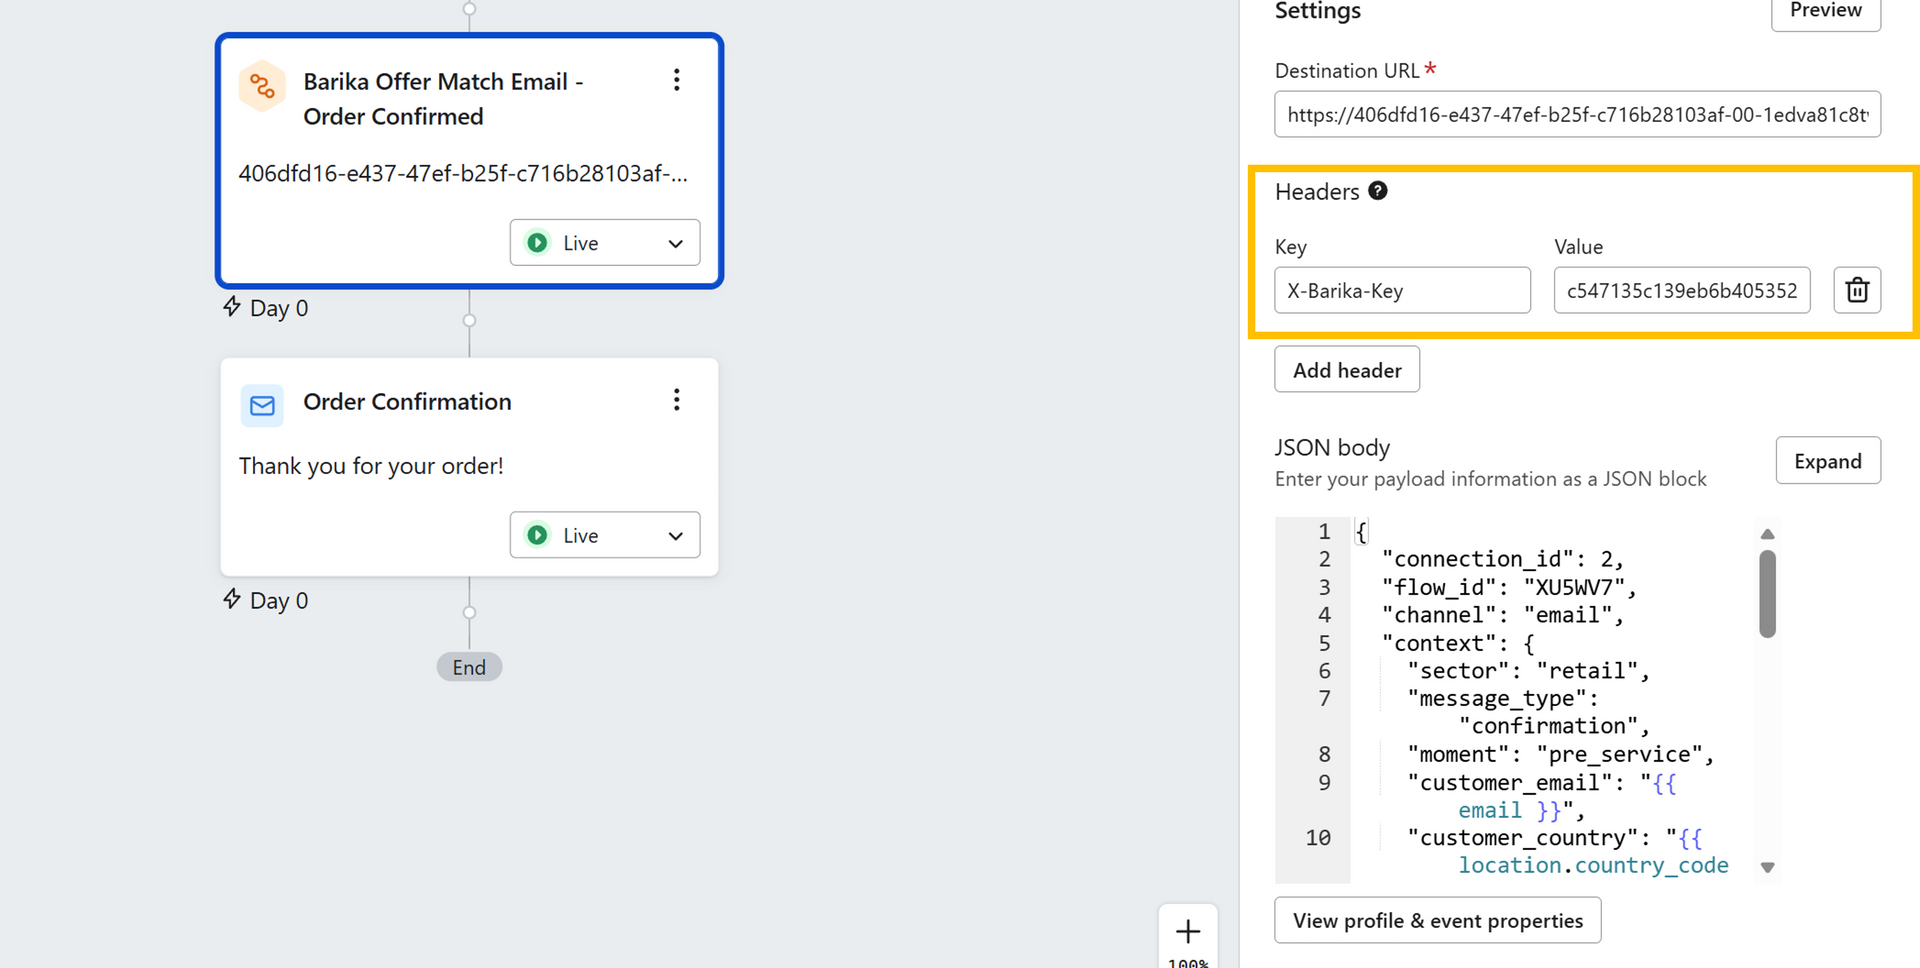Click the JSON body scrollbar thumb
The width and height of the screenshot is (1920, 968).
tap(1767, 593)
